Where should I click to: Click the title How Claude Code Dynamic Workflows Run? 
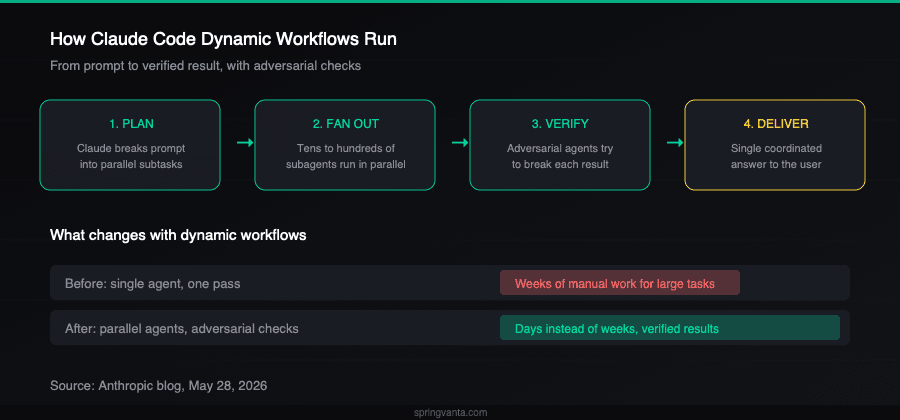(x=223, y=40)
